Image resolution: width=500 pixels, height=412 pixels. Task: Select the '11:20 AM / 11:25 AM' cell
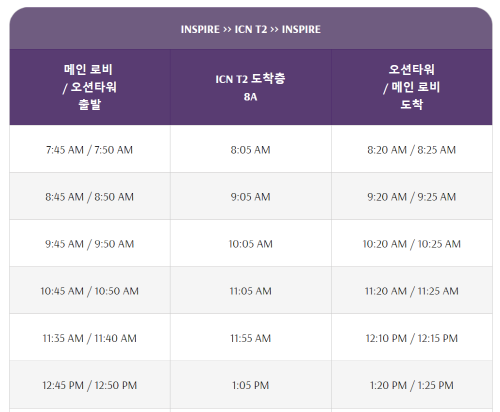412,290
